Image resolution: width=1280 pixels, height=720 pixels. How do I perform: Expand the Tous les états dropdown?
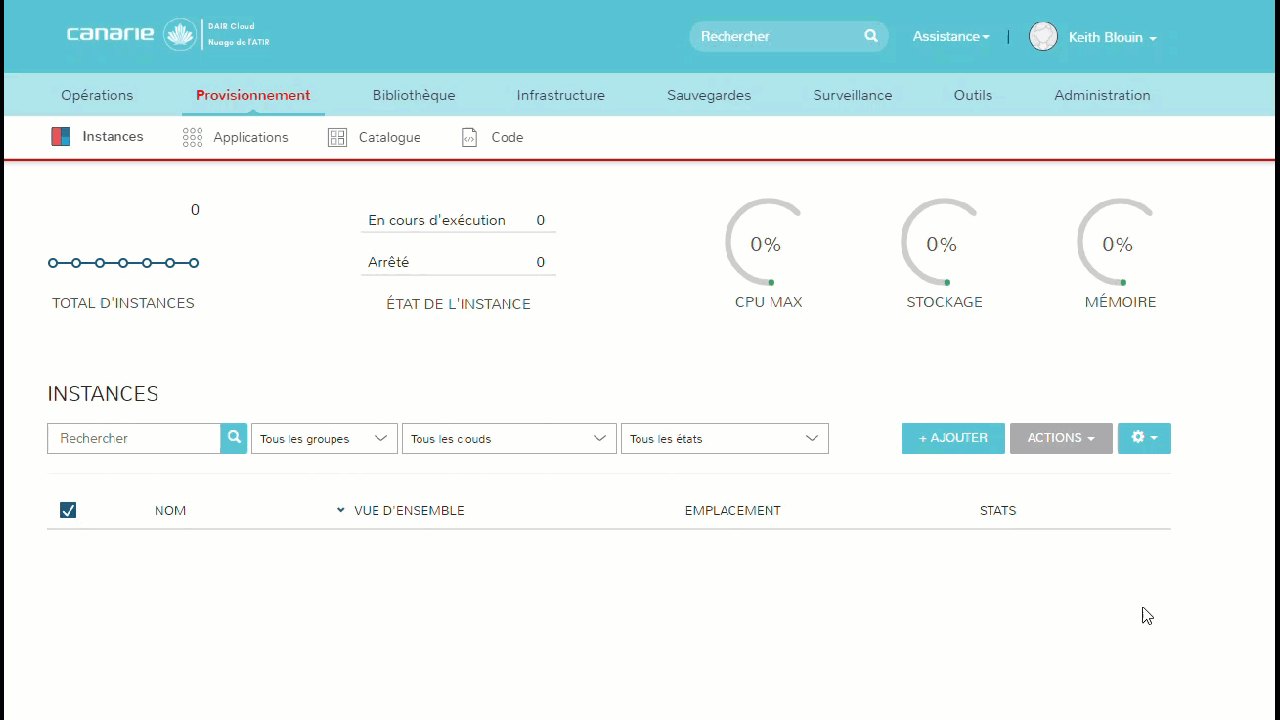[x=724, y=439]
